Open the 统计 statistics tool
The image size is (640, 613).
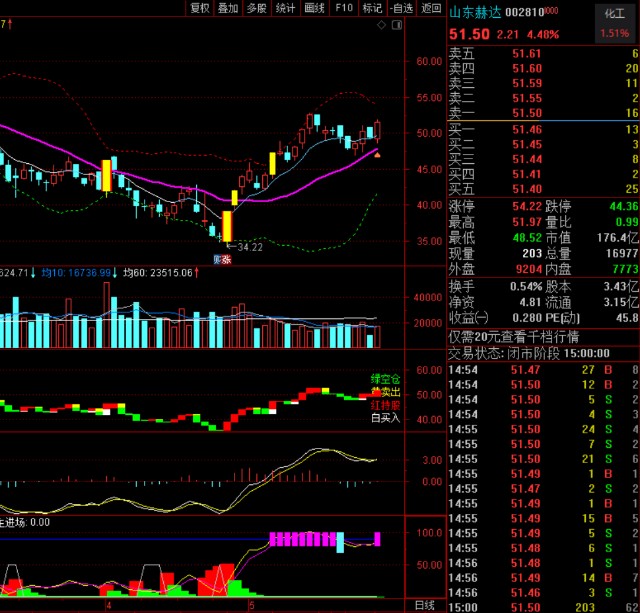click(x=286, y=8)
